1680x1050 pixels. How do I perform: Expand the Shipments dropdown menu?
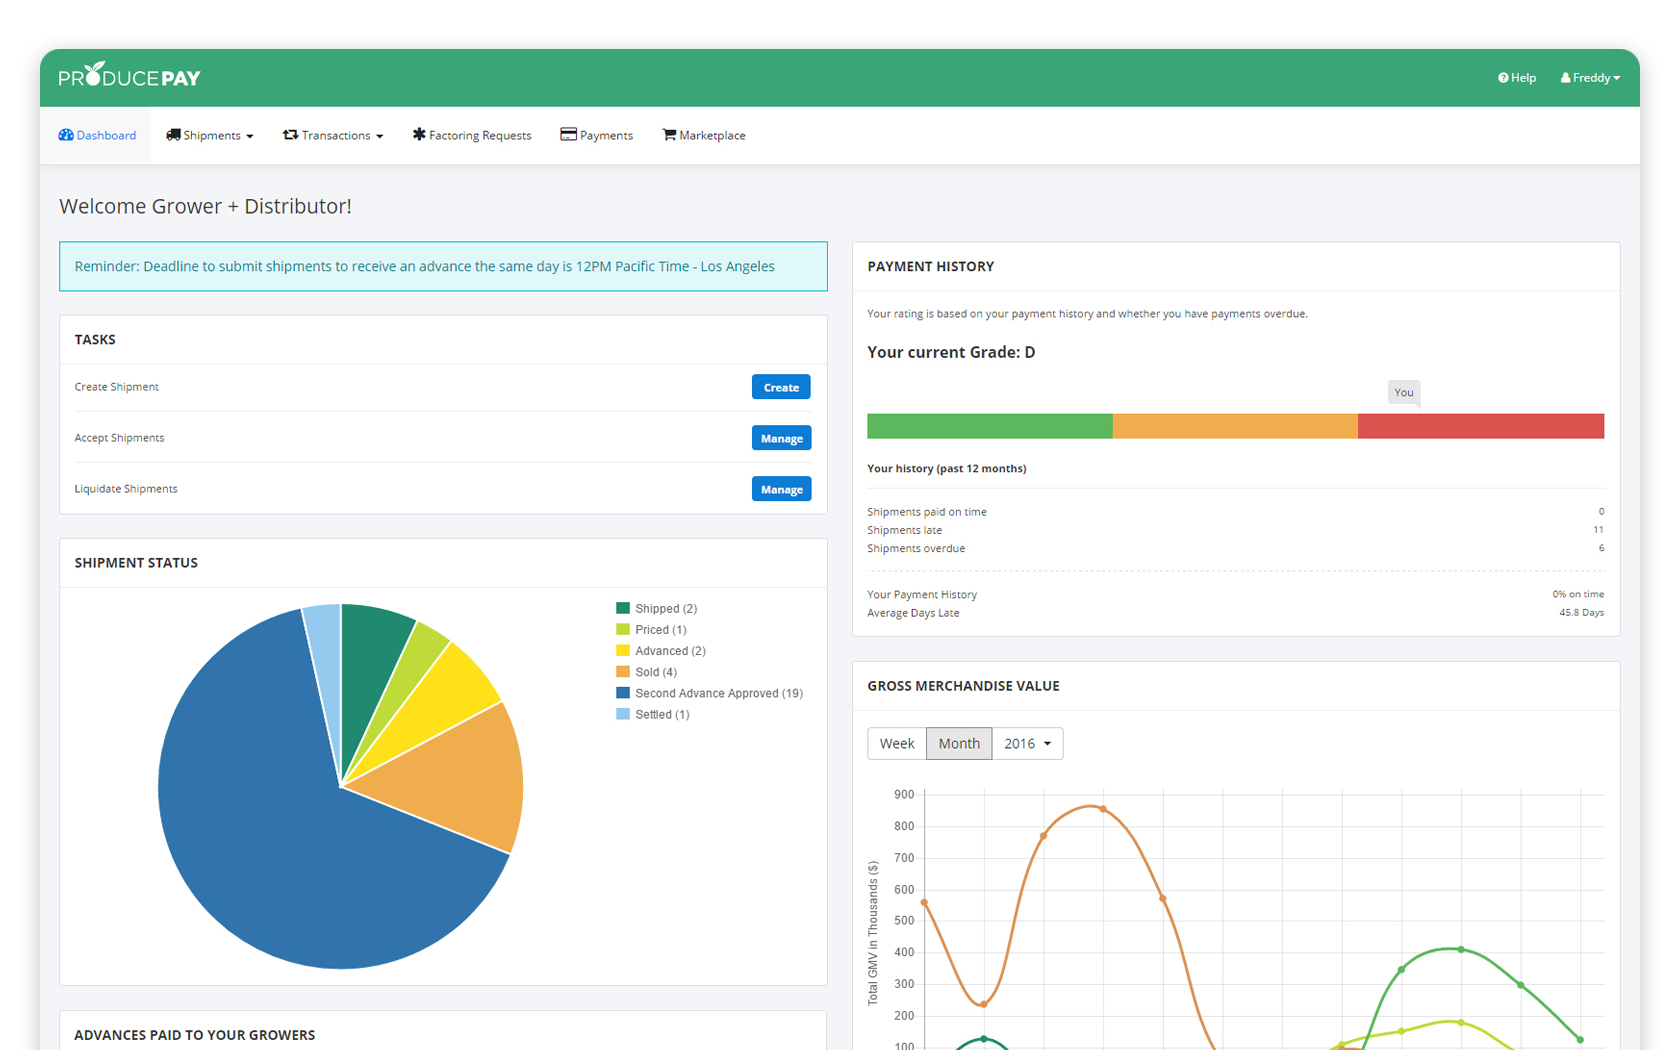(x=210, y=135)
